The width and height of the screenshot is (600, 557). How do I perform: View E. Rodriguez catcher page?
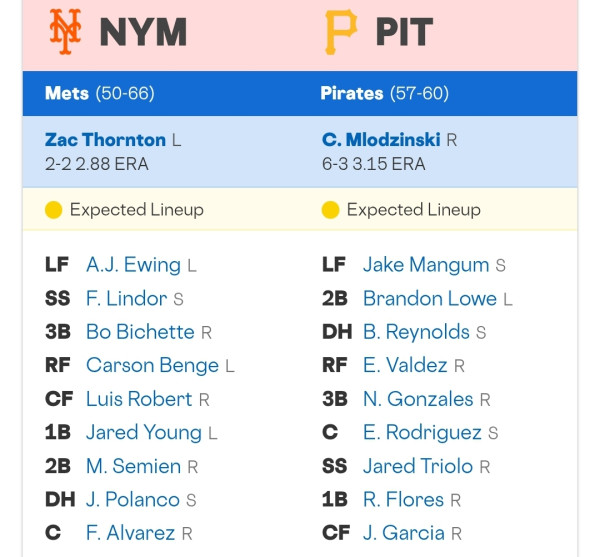click(x=422, y=433)
